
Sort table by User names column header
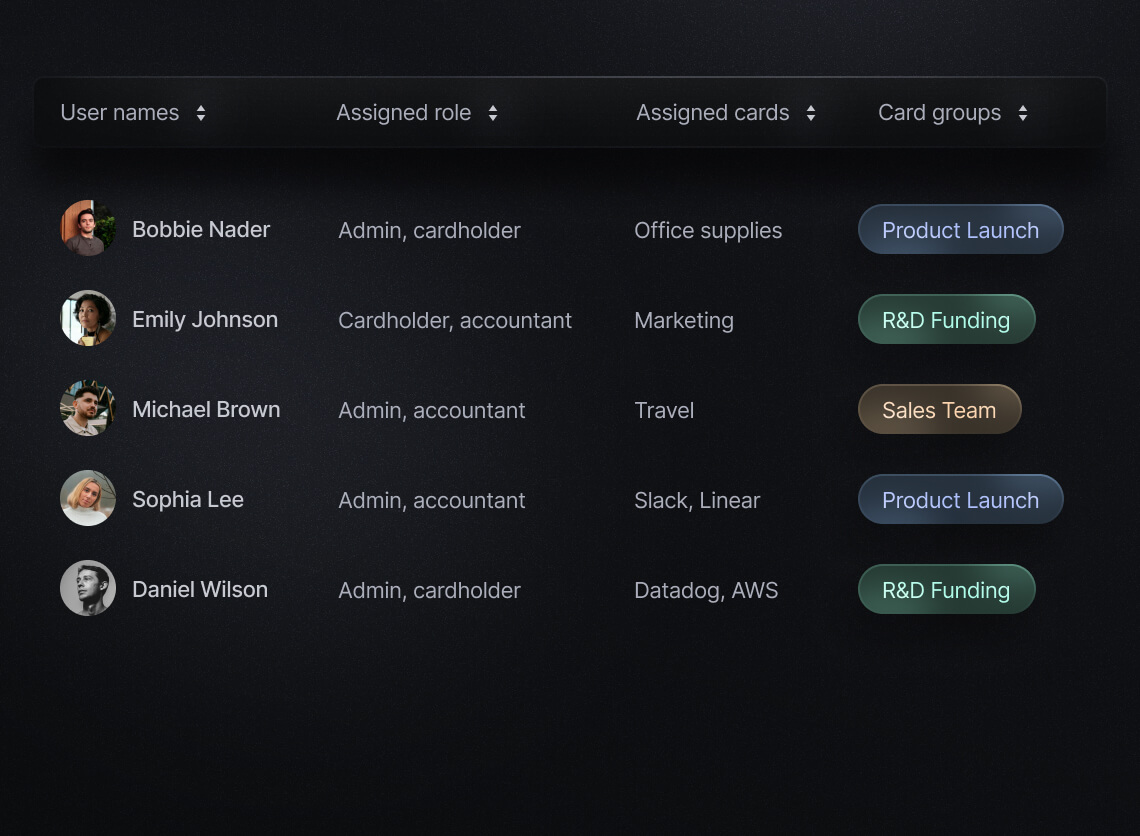point(119,113)
